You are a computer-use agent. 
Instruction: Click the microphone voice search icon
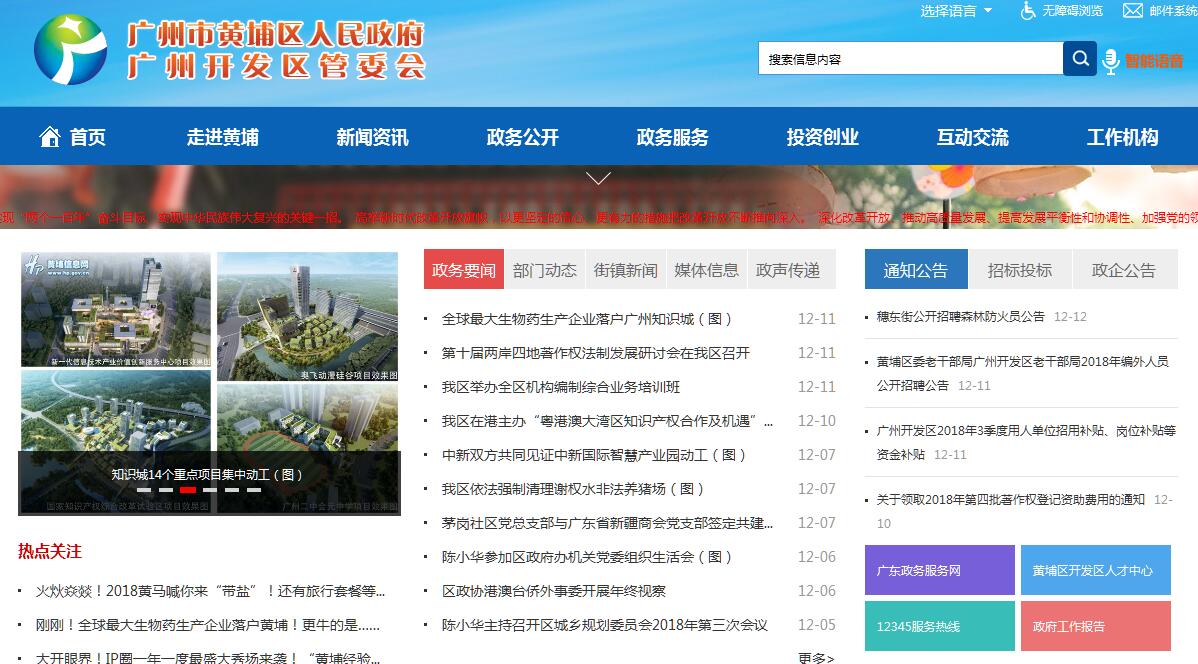[x=1110, y=61]
